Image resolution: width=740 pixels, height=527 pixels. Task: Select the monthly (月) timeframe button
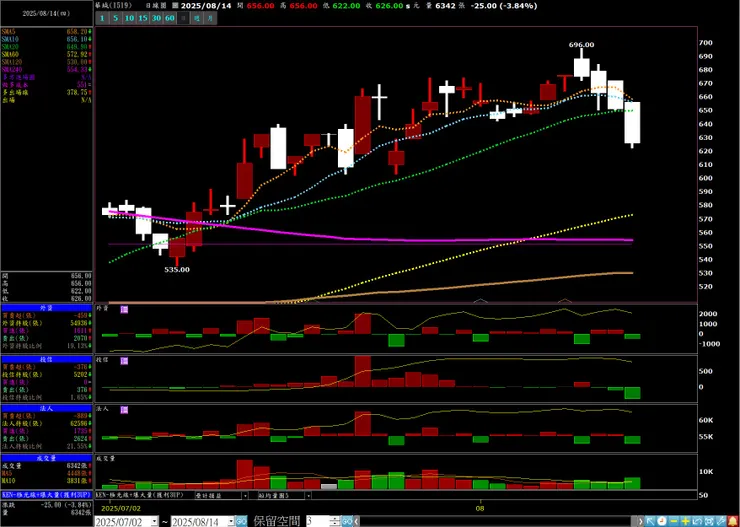coord(210,18)
